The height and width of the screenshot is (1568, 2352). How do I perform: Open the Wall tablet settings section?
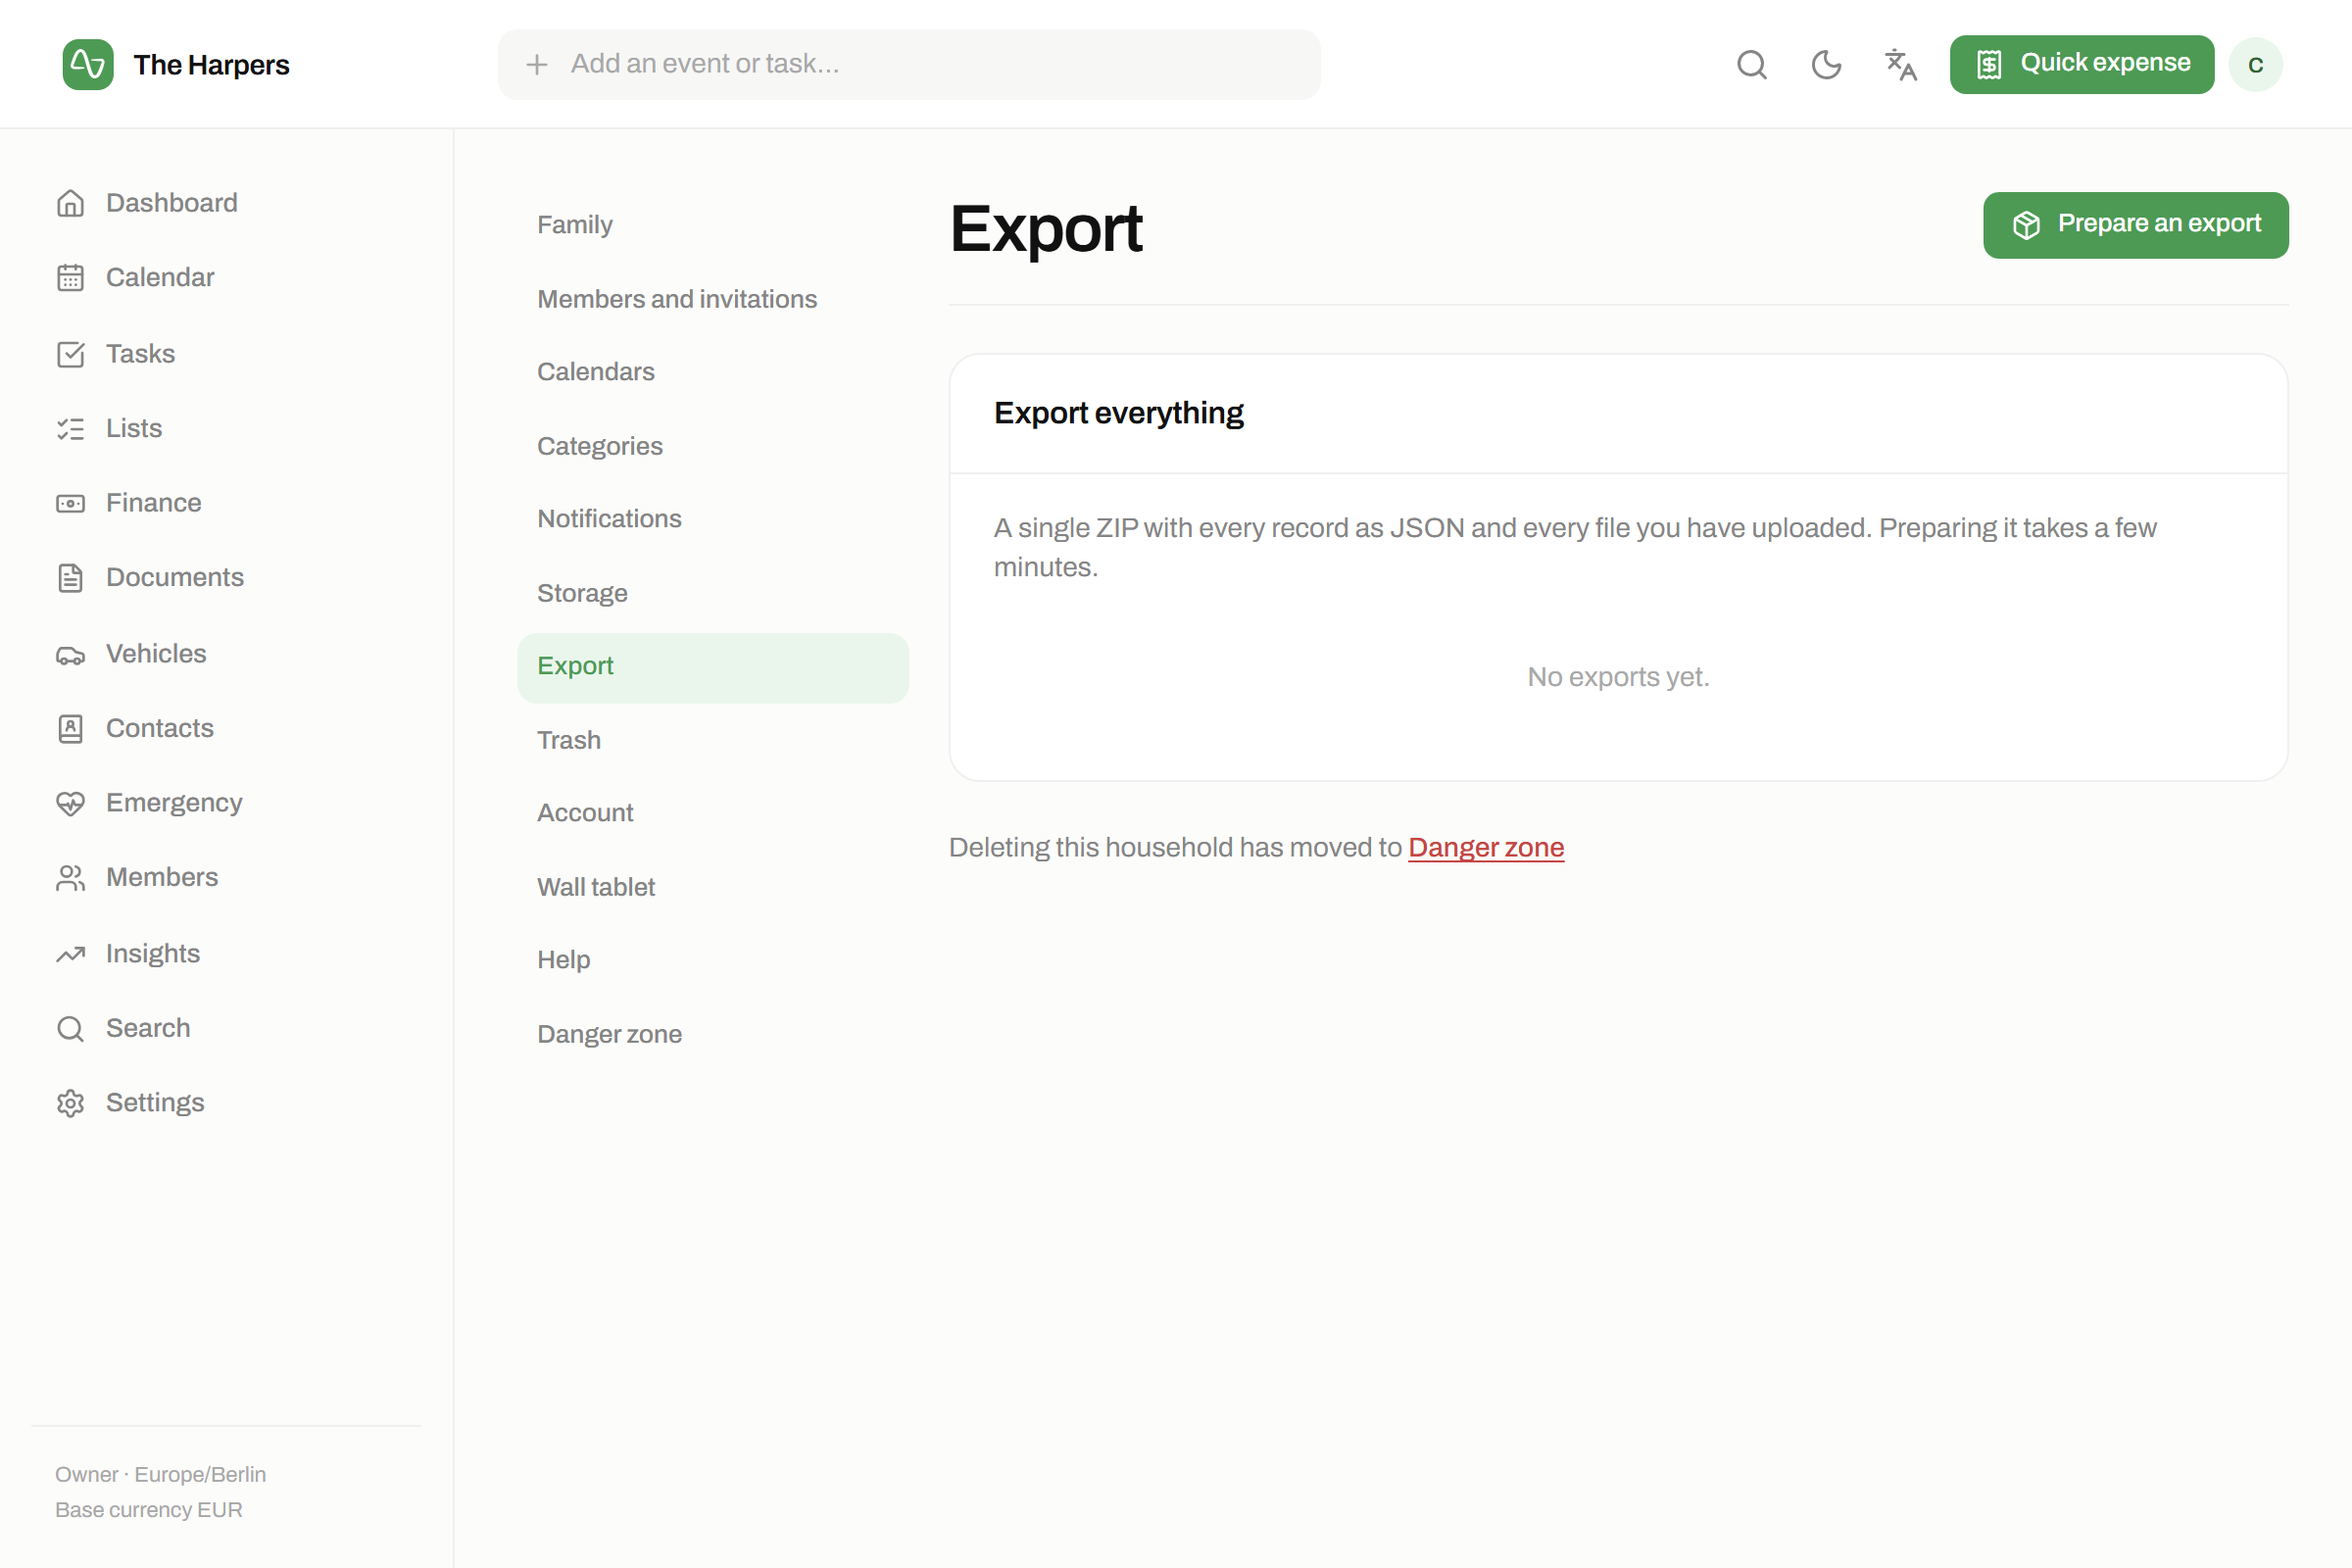(713, 887)
